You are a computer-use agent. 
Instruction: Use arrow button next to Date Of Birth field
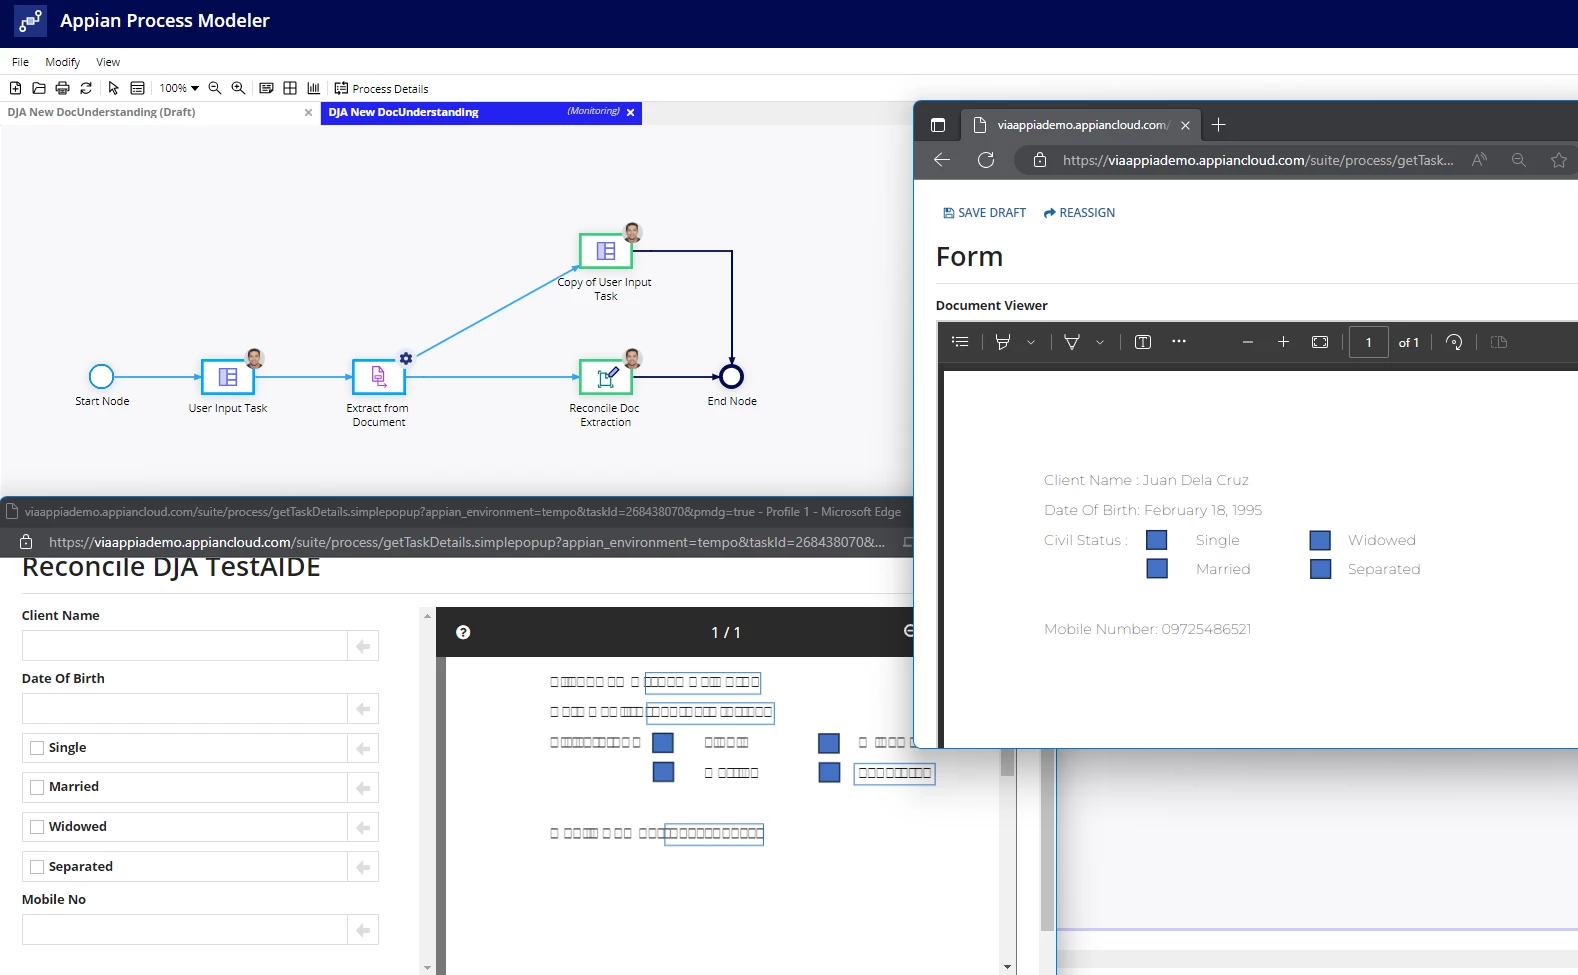(x=363, y=709)
